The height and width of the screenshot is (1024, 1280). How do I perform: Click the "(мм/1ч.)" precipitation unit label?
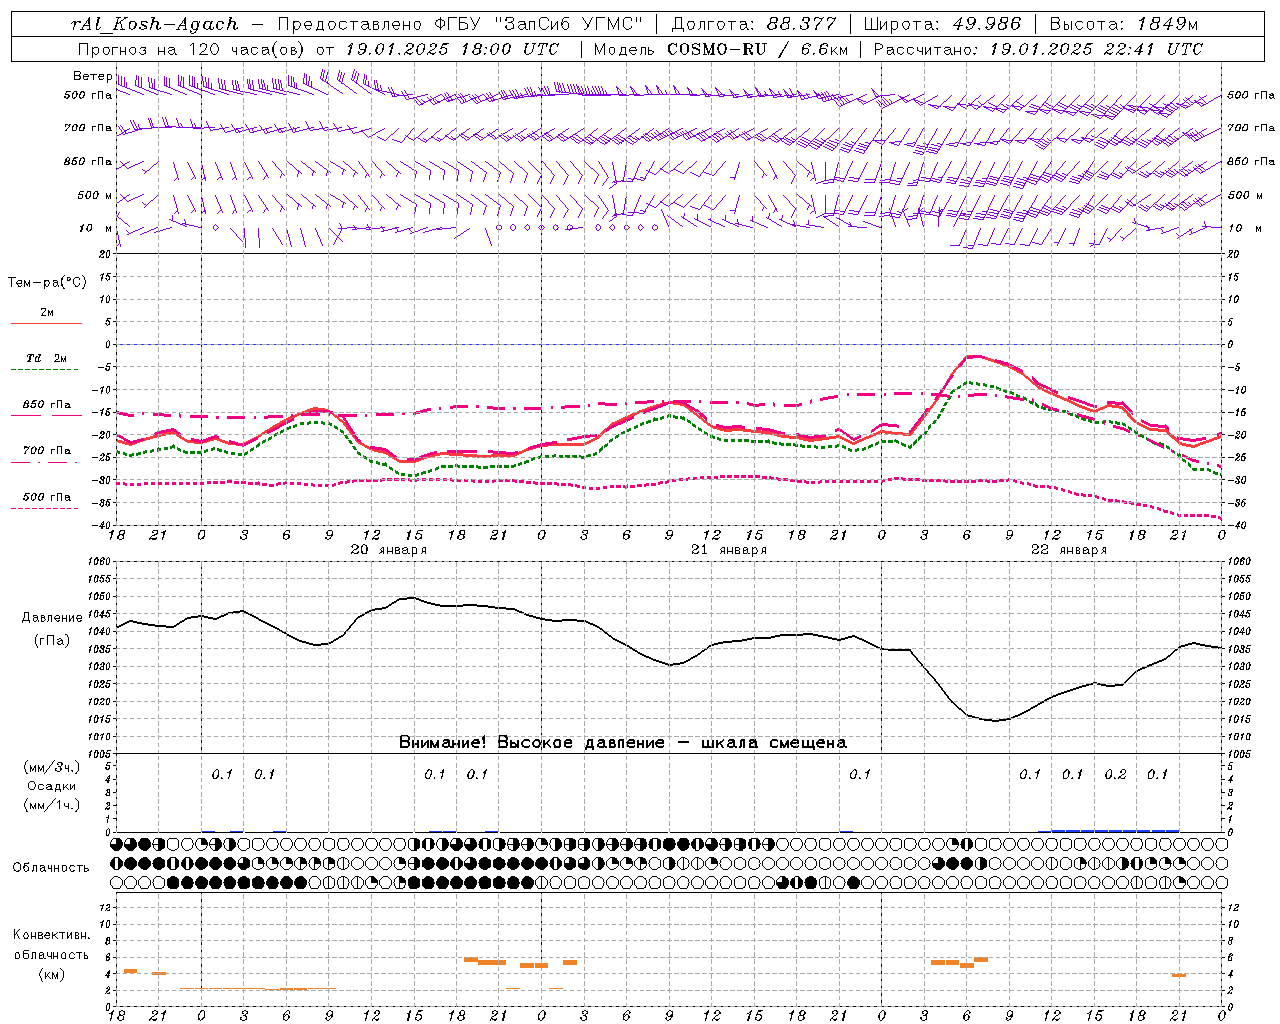tap(52, 805)
